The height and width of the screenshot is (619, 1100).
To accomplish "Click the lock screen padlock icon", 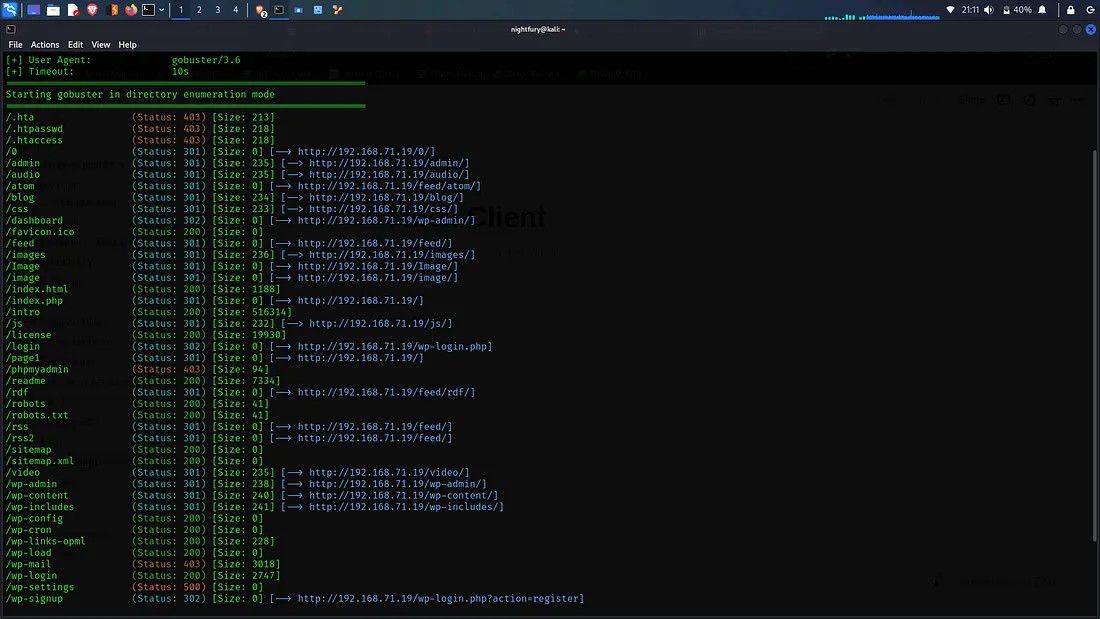I will tap(1070, 10).
